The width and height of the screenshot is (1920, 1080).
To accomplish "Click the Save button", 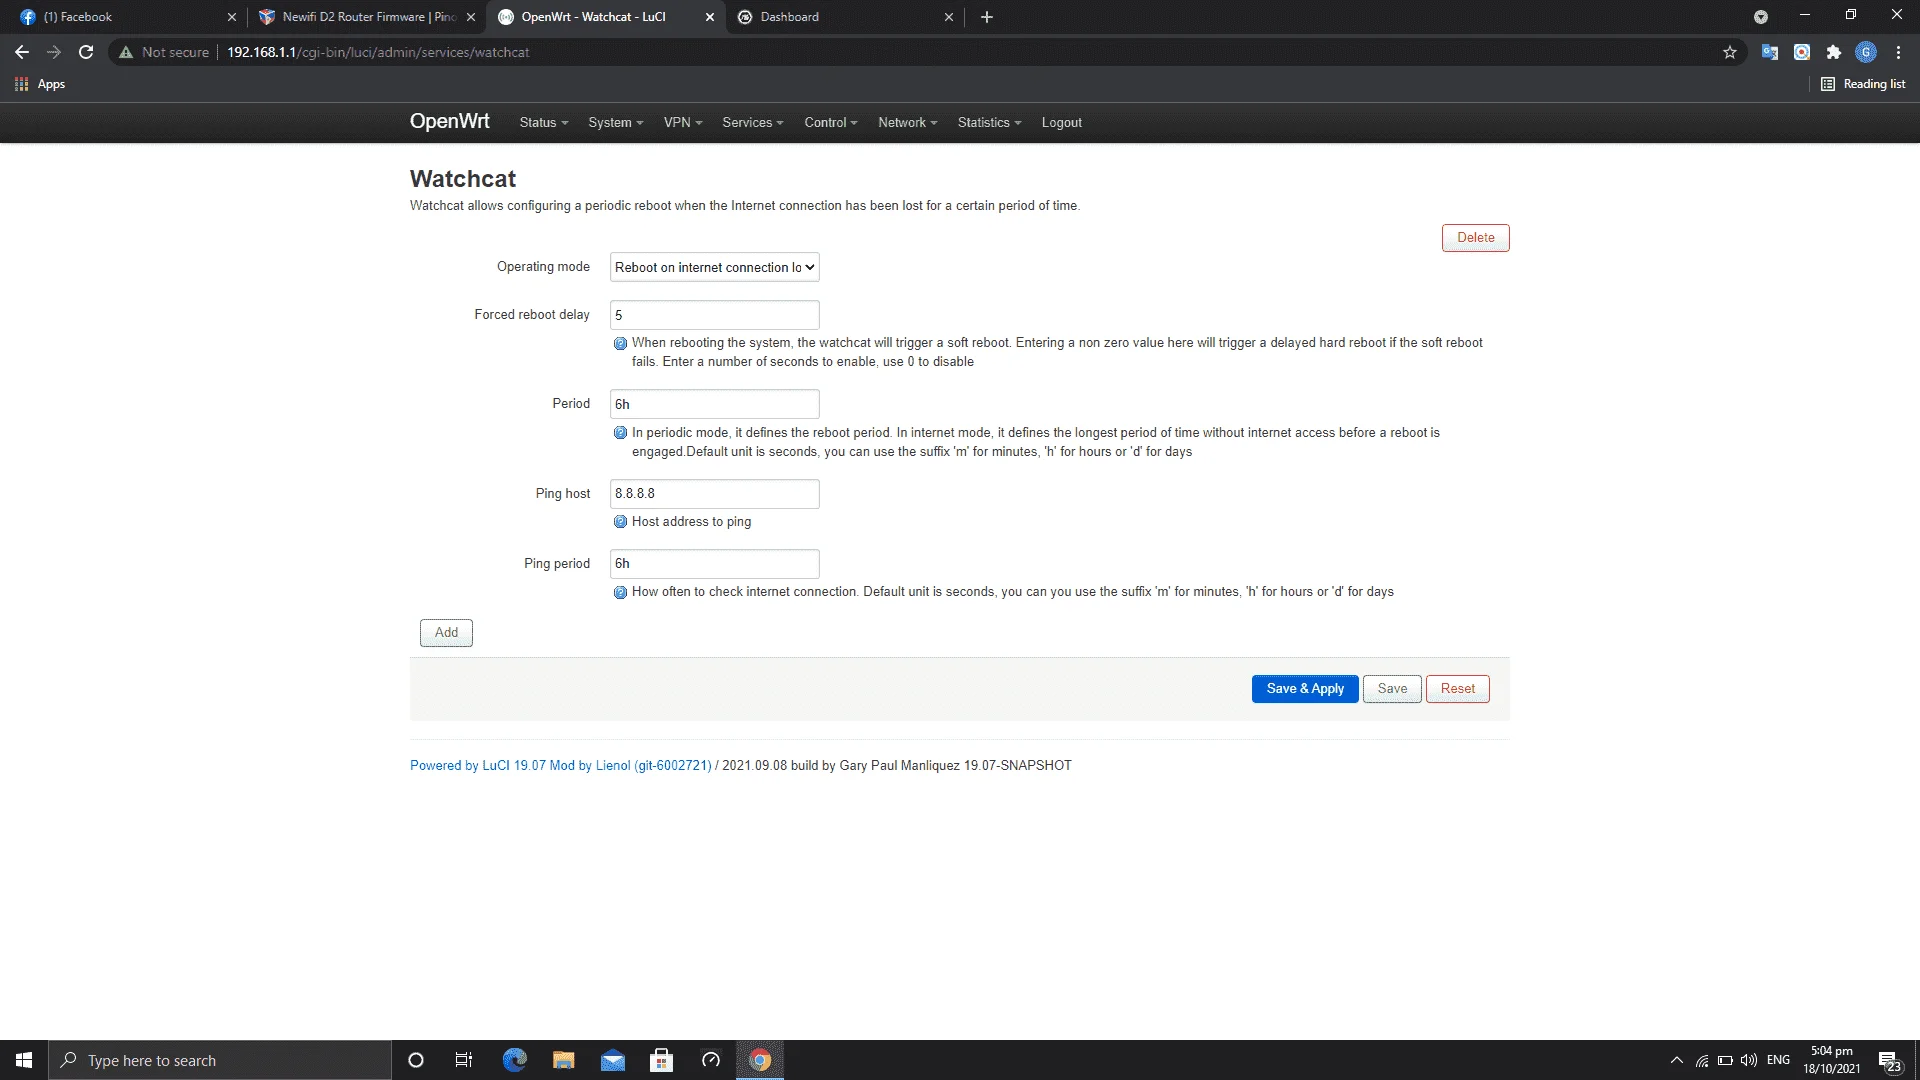I will [1391, 689].
